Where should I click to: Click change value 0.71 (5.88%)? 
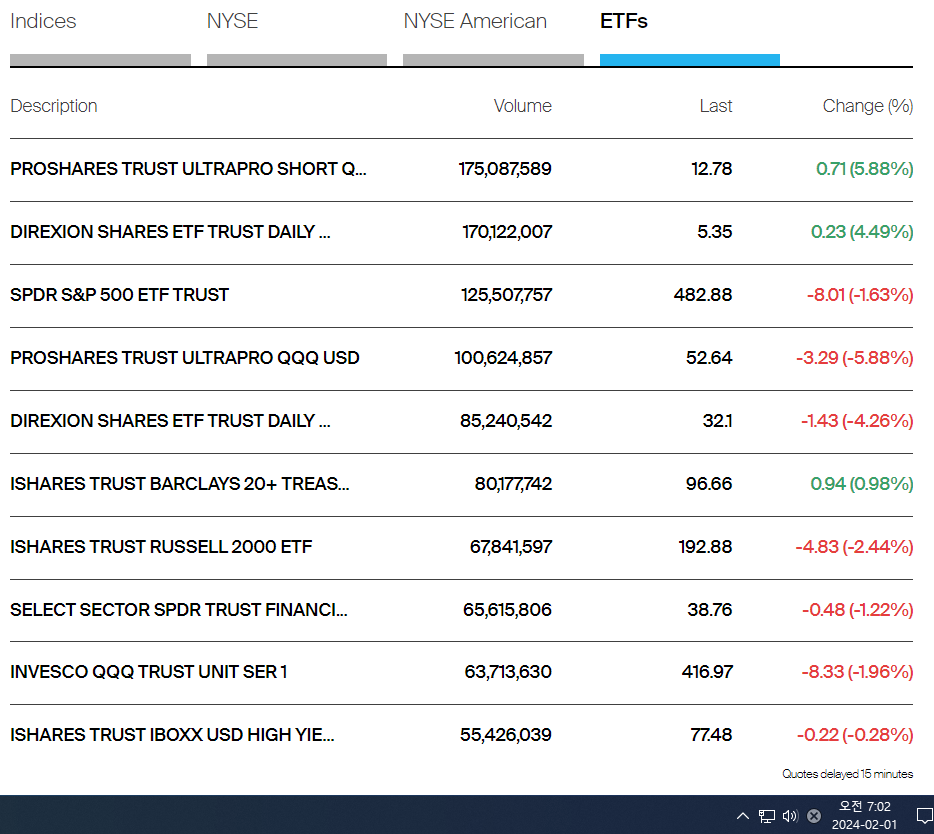tap(864, 169)
